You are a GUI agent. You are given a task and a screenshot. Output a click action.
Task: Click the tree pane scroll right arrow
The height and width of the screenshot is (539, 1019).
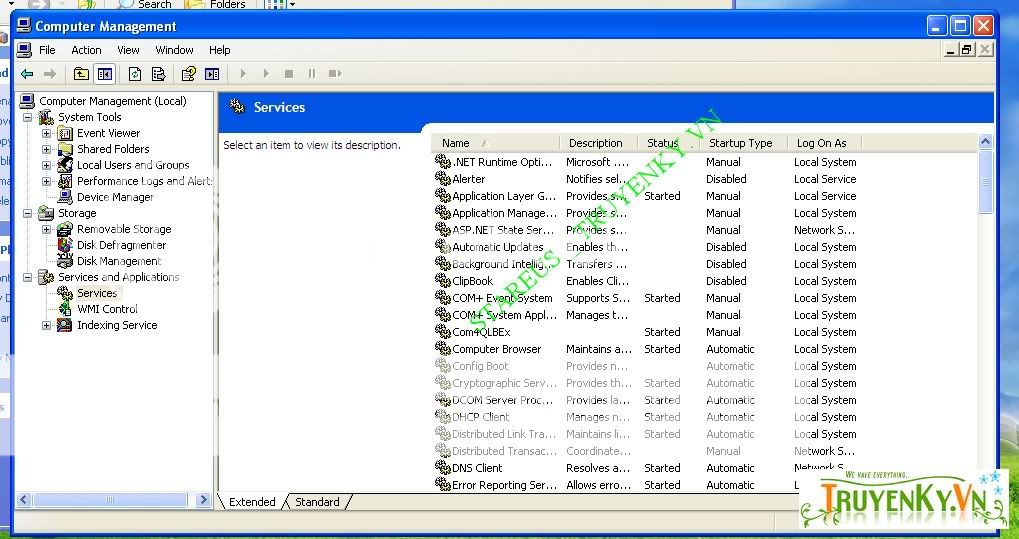[x=203, y=500]
